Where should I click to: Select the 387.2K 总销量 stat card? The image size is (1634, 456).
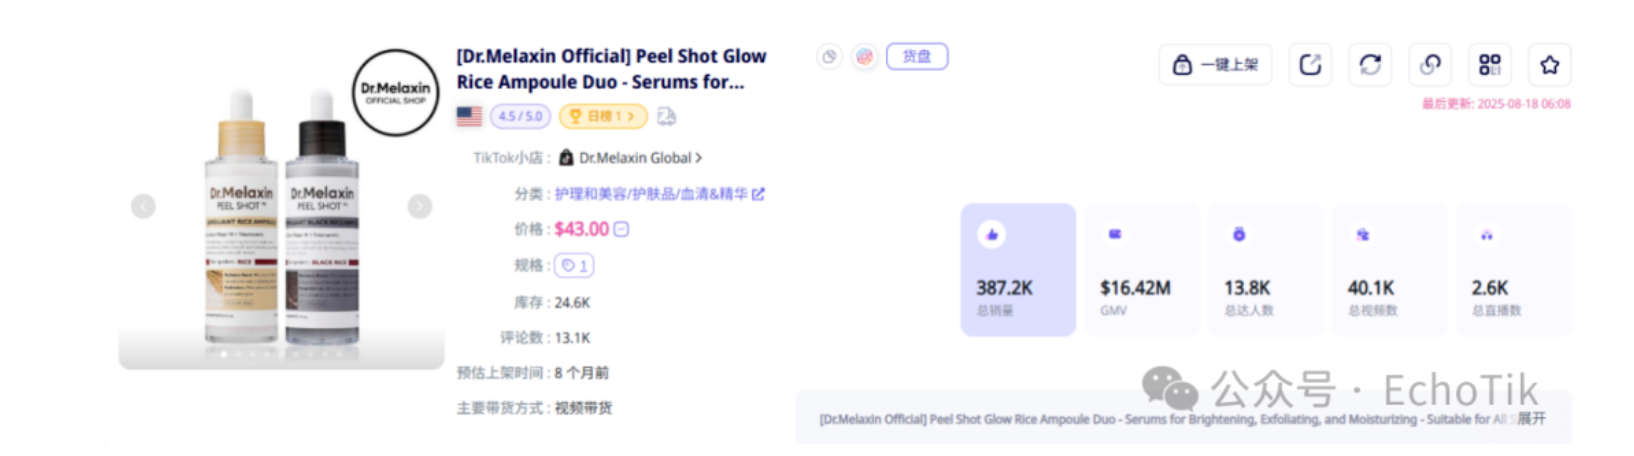click(1018, 270)
